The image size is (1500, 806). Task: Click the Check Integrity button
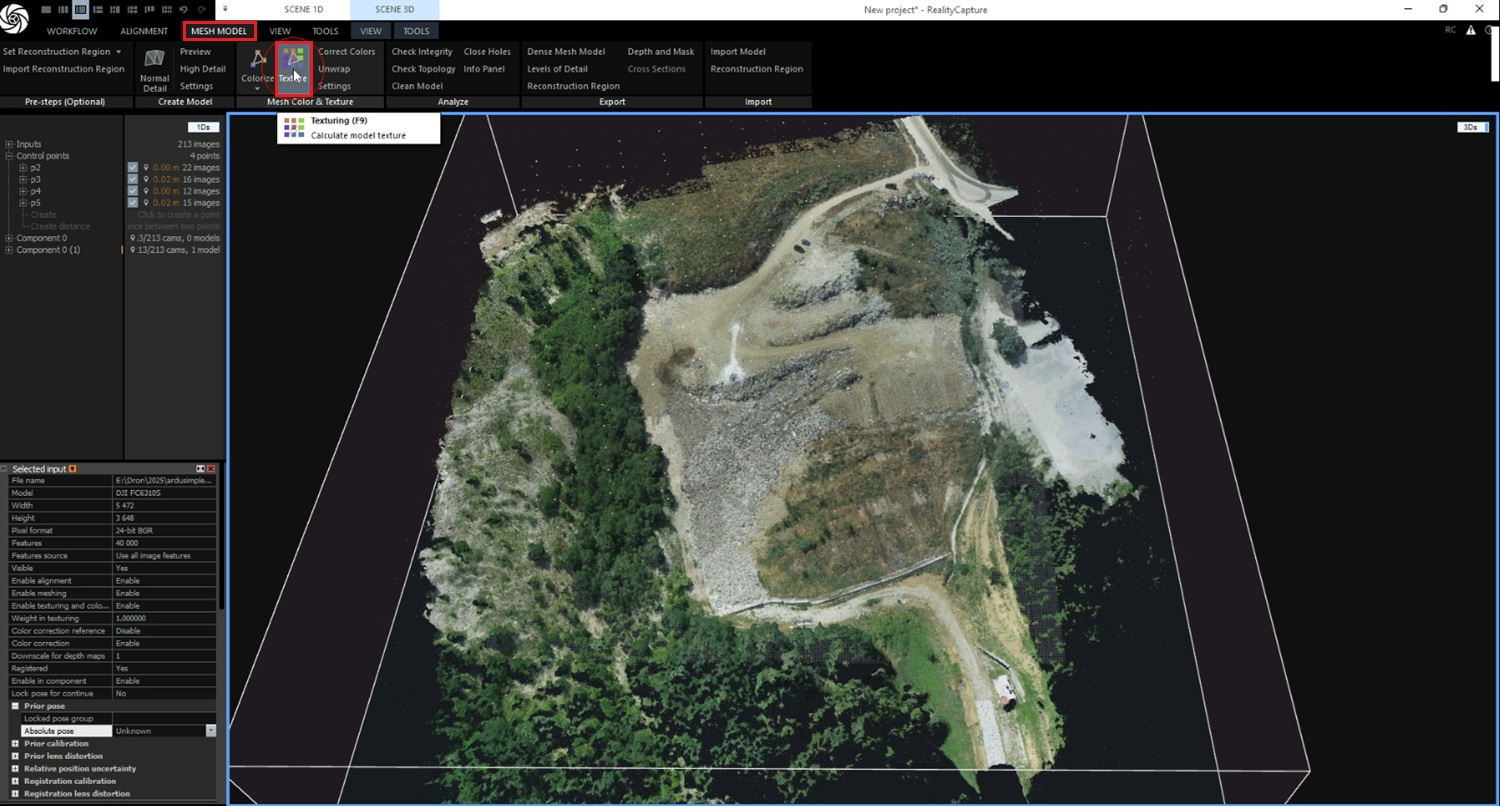[421, 52]
